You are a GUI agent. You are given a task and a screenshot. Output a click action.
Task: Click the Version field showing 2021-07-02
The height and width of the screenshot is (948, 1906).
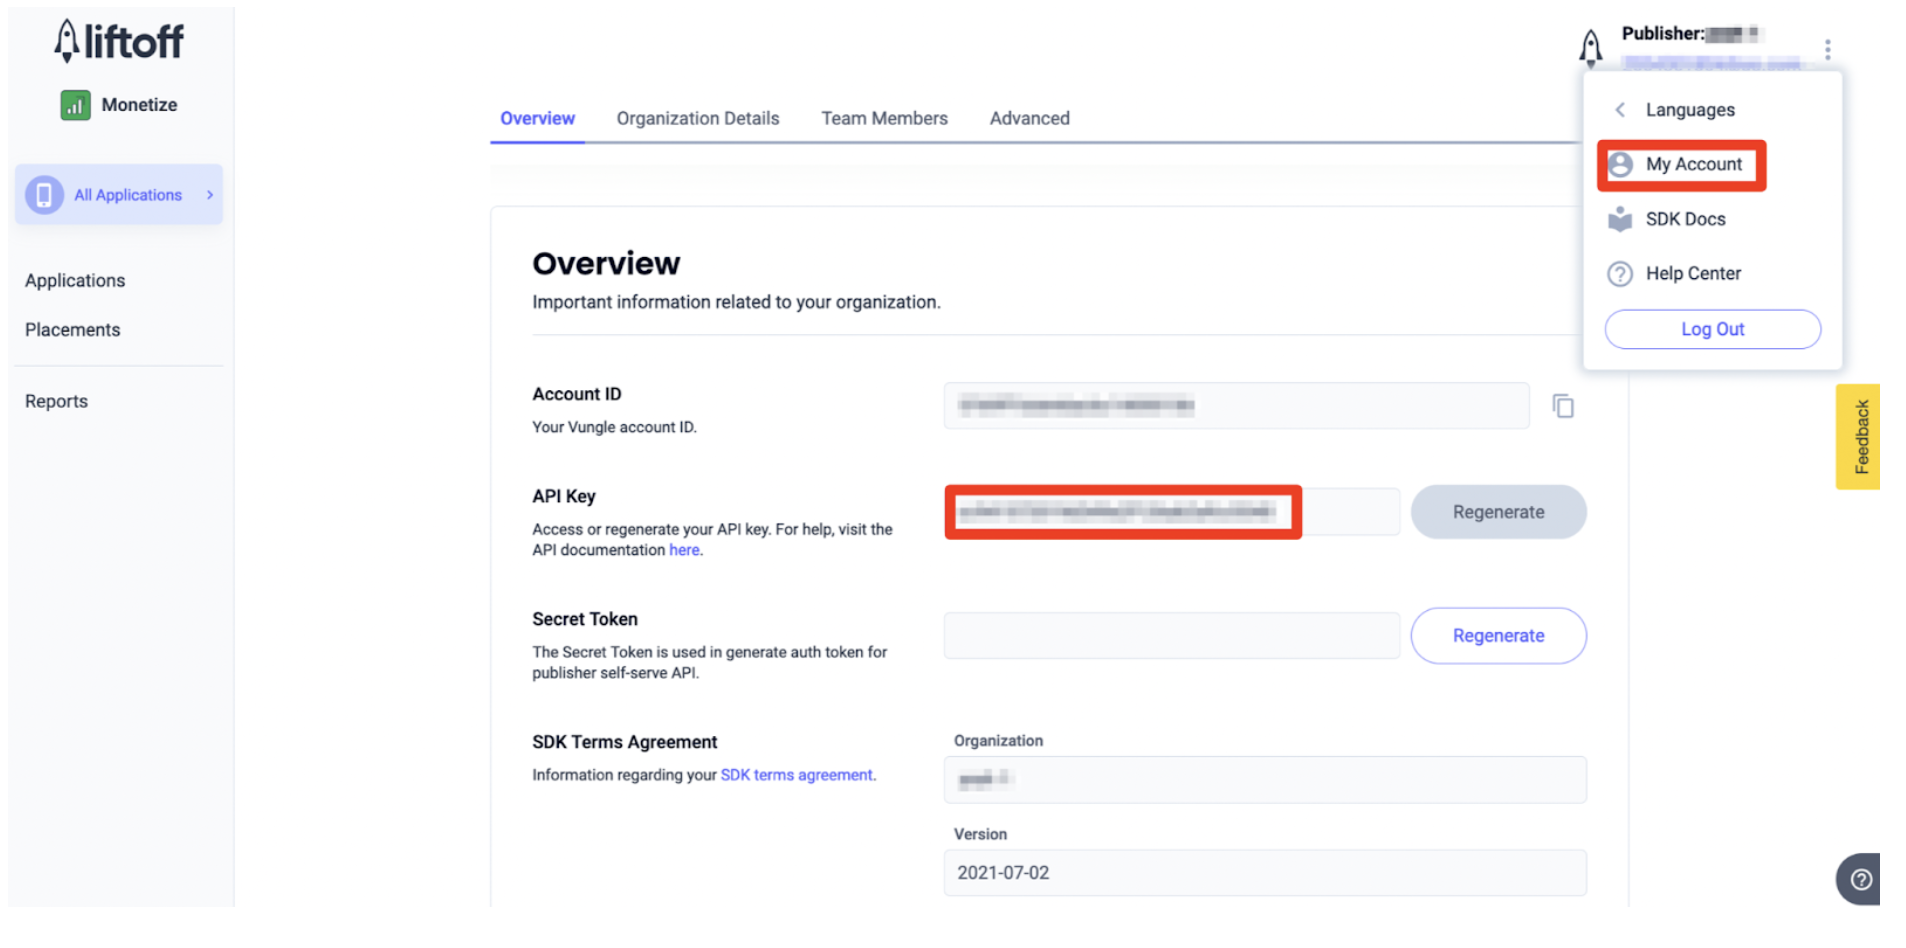(x=1265, y=873)
